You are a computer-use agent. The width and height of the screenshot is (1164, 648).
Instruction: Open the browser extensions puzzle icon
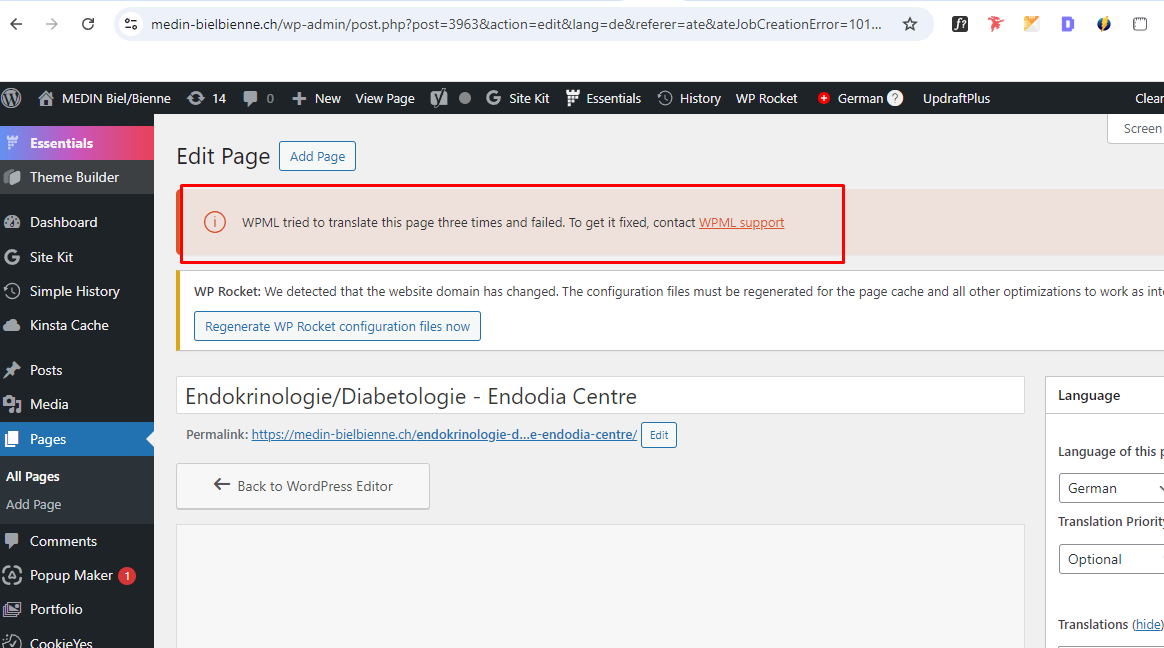(x=1140, y=24)
